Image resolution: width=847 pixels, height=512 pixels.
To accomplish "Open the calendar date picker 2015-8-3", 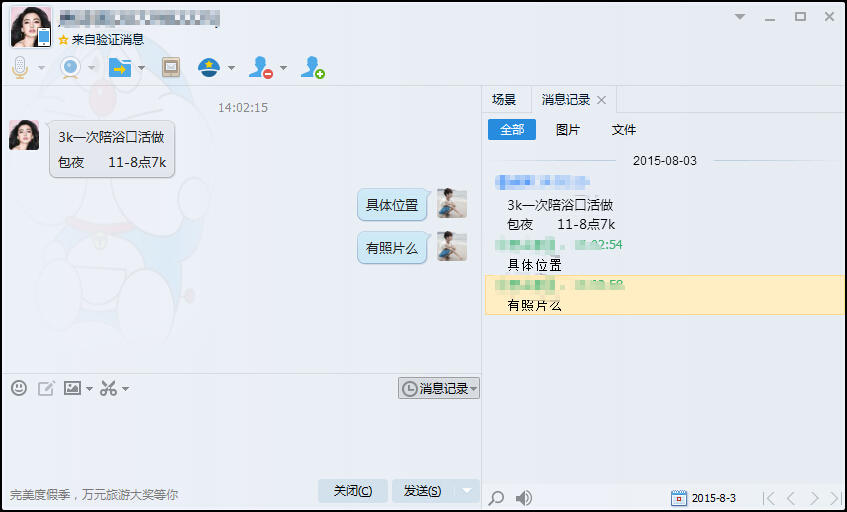I will pos(703,498).
